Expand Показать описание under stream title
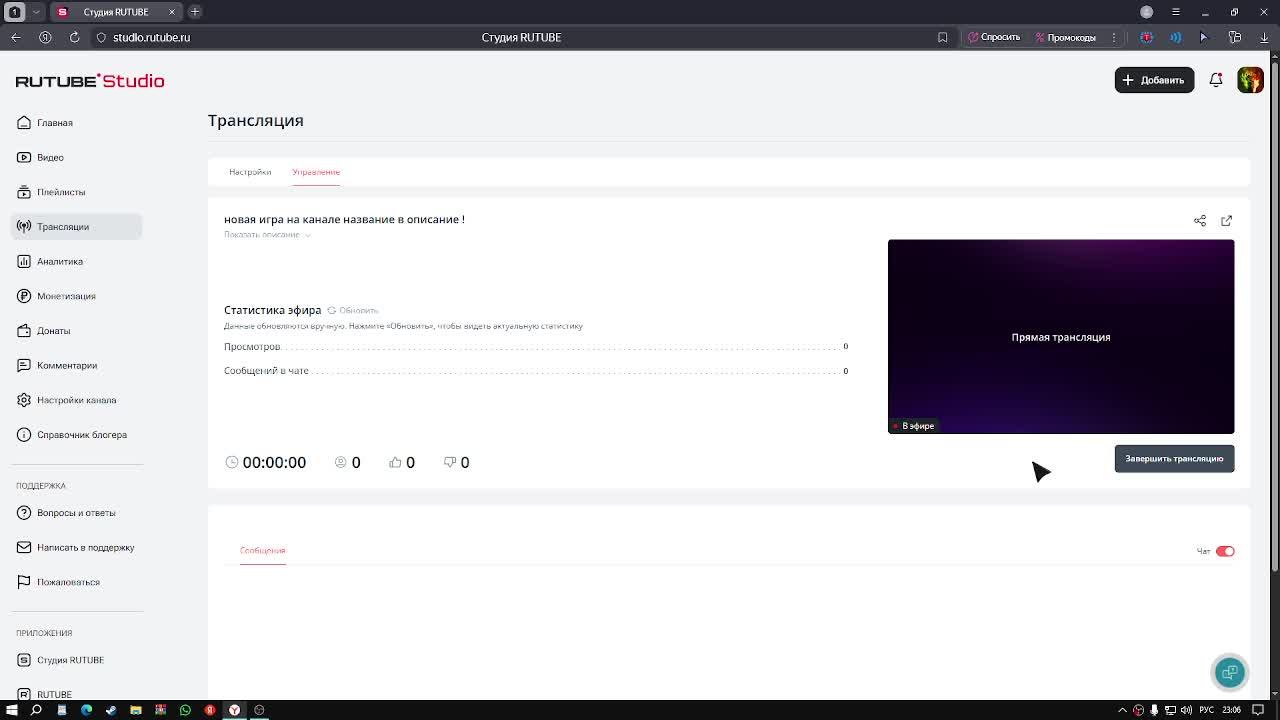 [x=267, y=235]
